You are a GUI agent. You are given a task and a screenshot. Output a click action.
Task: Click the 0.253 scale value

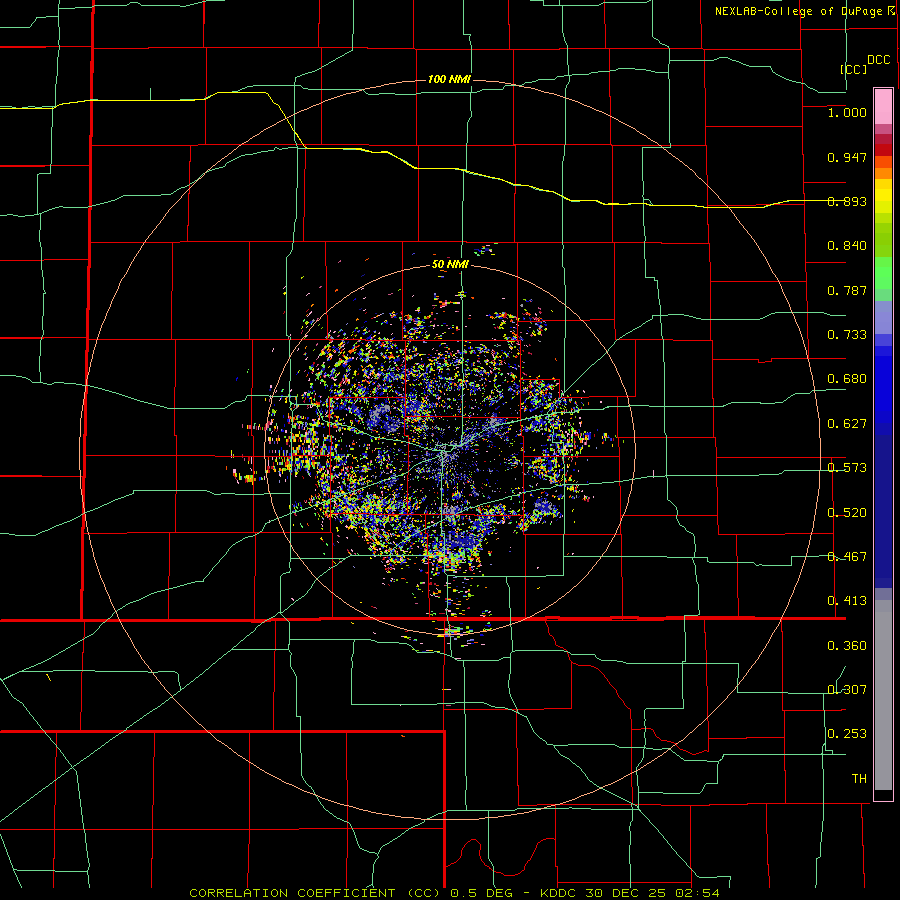847,734
